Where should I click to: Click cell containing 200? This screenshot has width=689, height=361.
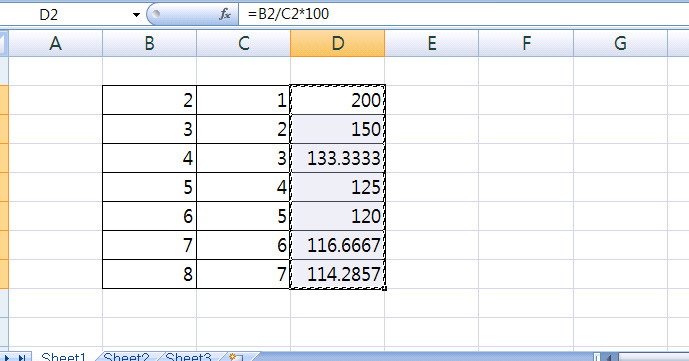(337, 100)
